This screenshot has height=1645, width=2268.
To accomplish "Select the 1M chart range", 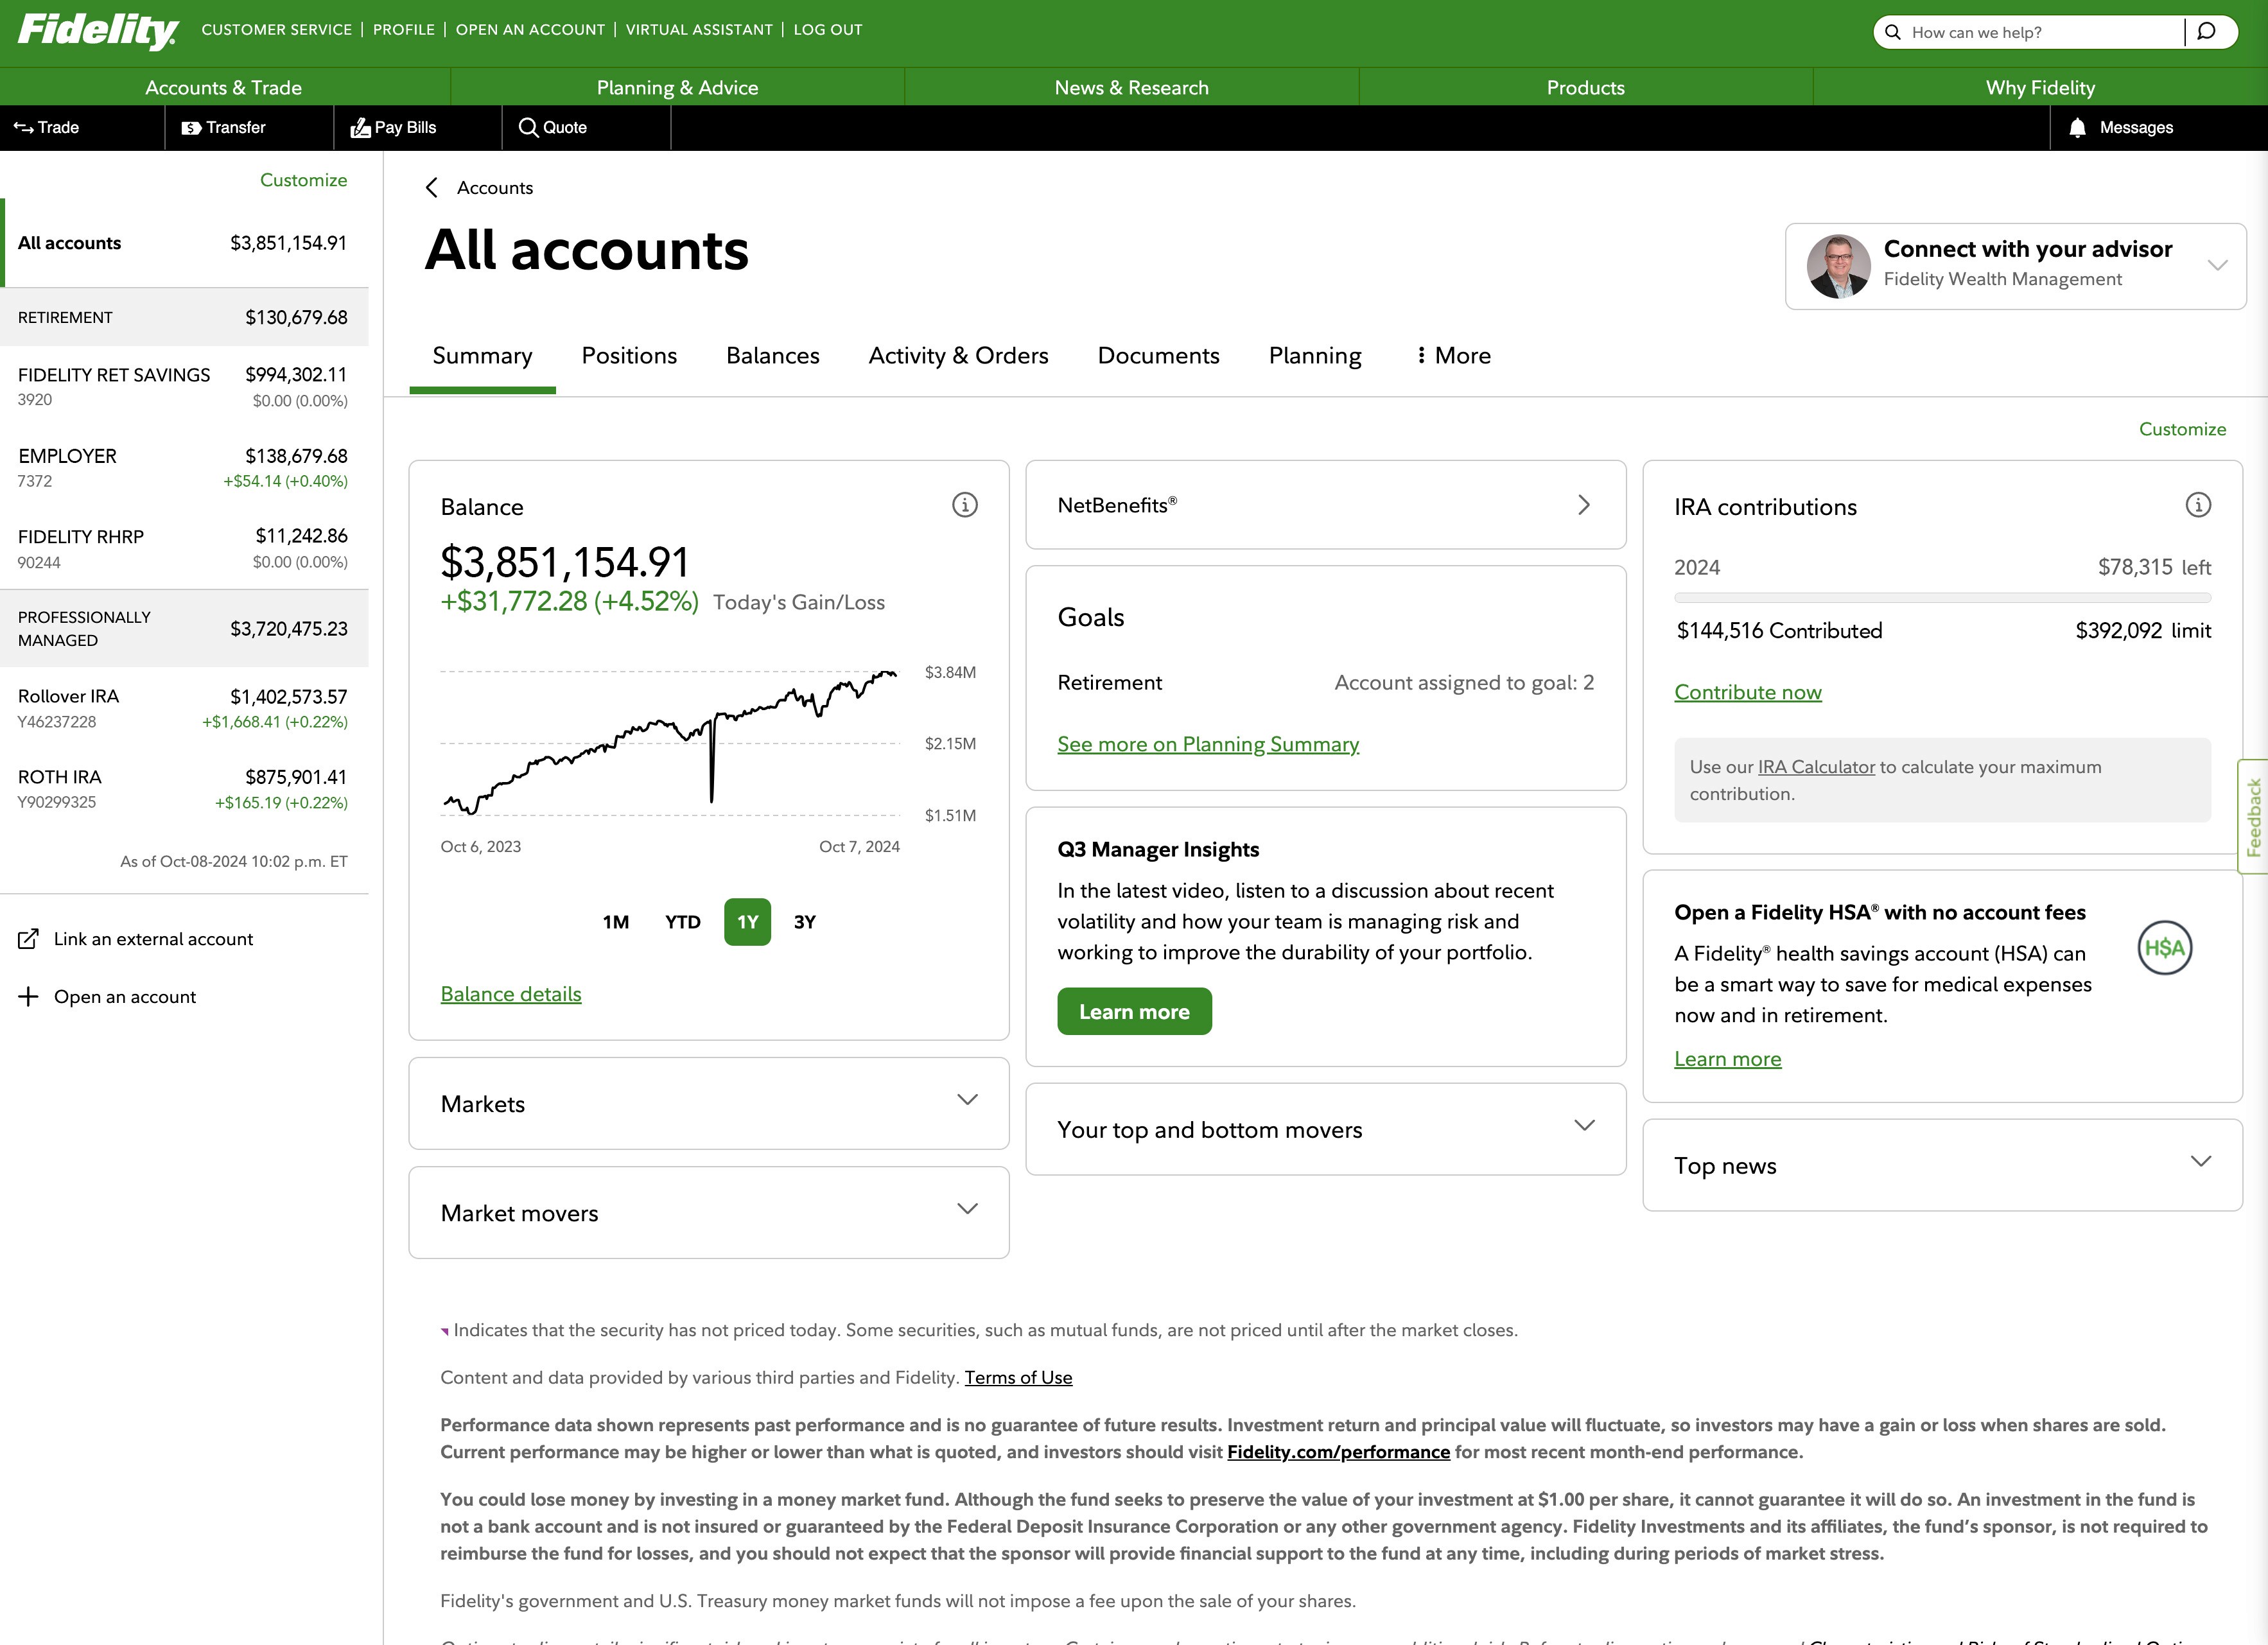I will (x=616, y=922).
